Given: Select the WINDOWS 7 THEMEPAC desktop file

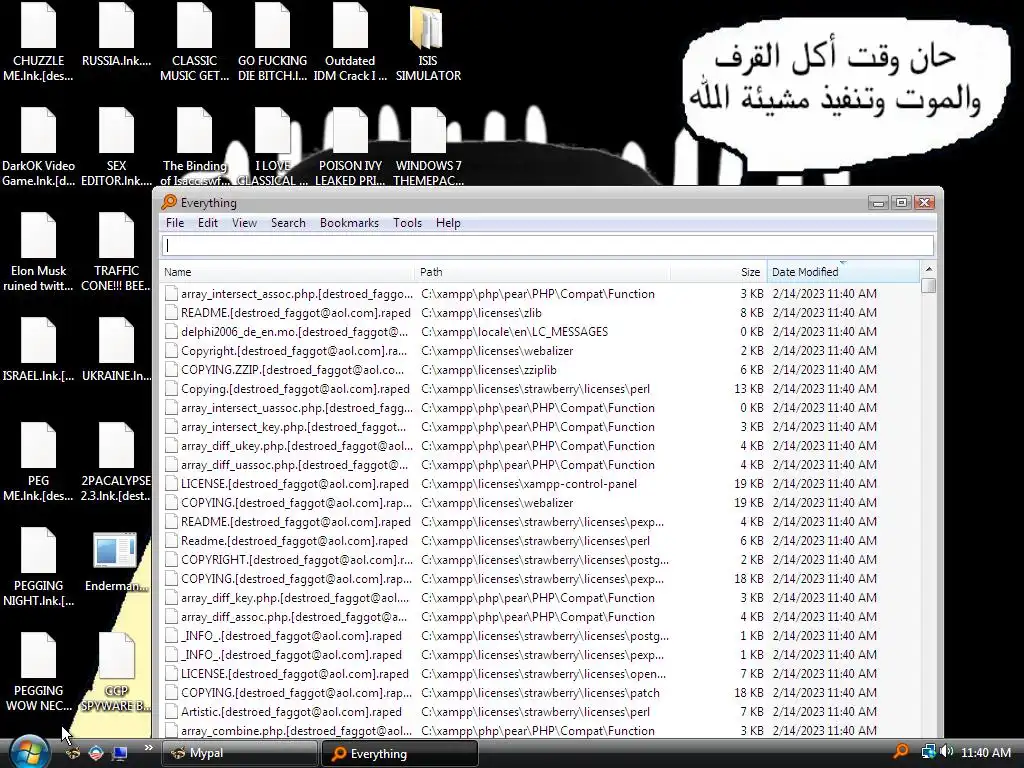Looking at the screenshot, I should pyautogui.click(x=428, y=148).
